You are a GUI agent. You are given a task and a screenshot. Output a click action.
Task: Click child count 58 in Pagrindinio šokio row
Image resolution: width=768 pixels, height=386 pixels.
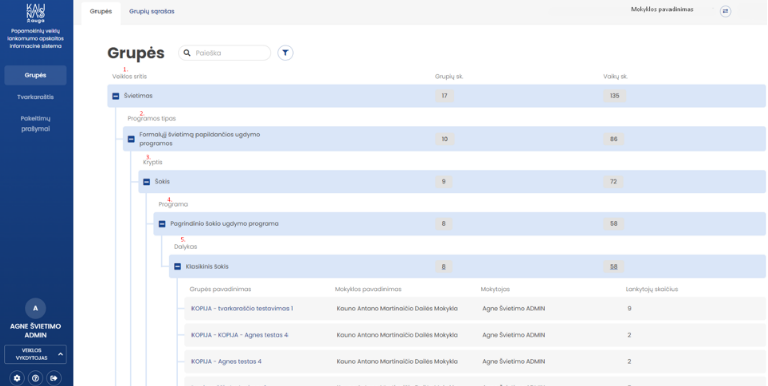pos(614,224)
